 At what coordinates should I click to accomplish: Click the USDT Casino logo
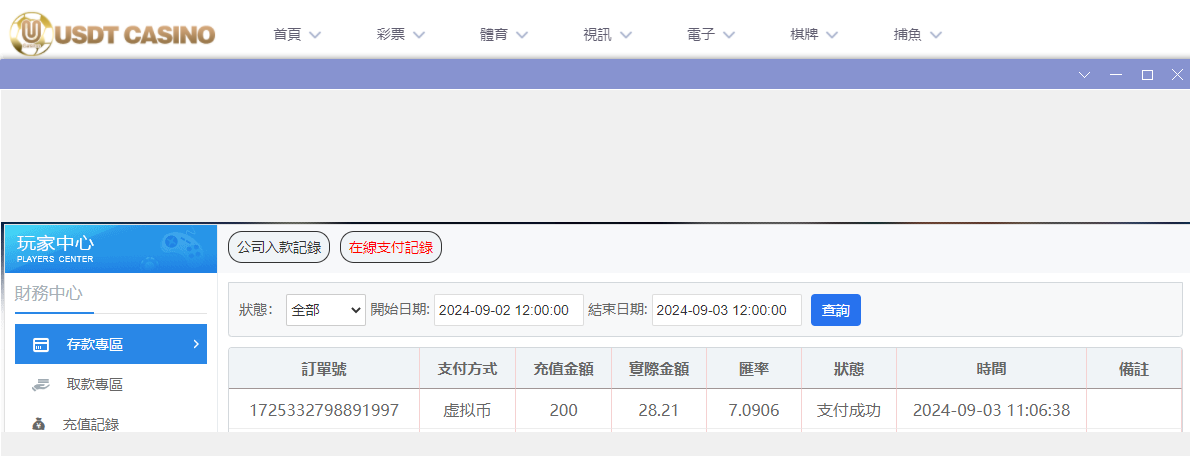[112, 32]
